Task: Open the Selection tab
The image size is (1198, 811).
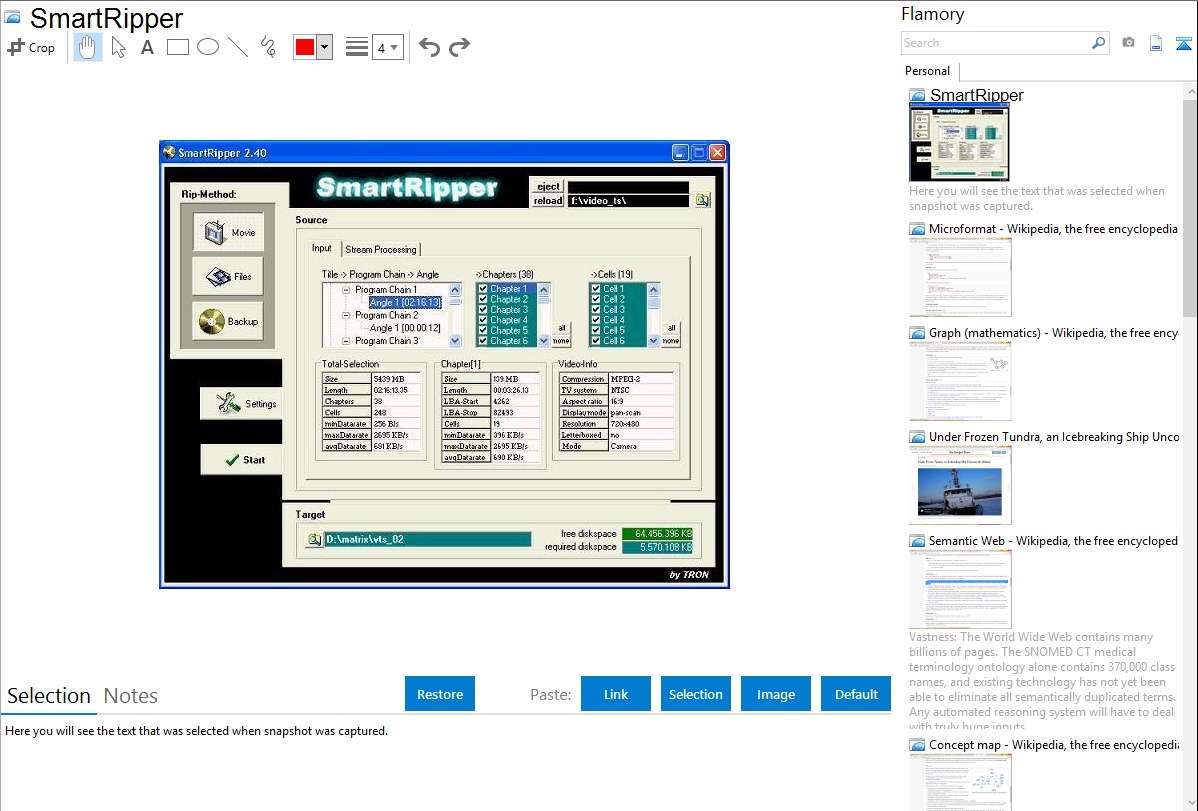Action: click(x=49, y=696)
